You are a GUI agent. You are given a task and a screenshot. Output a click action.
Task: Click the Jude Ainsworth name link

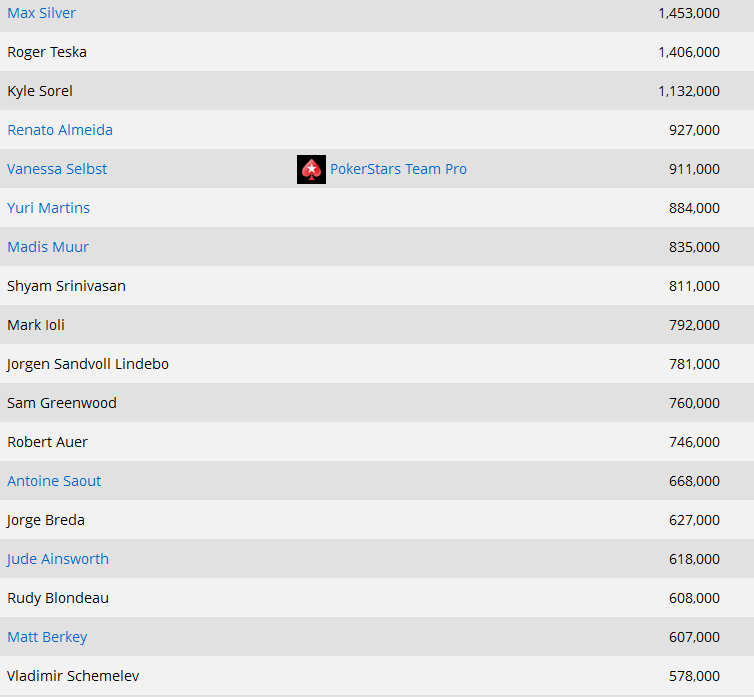coord(58,559)
